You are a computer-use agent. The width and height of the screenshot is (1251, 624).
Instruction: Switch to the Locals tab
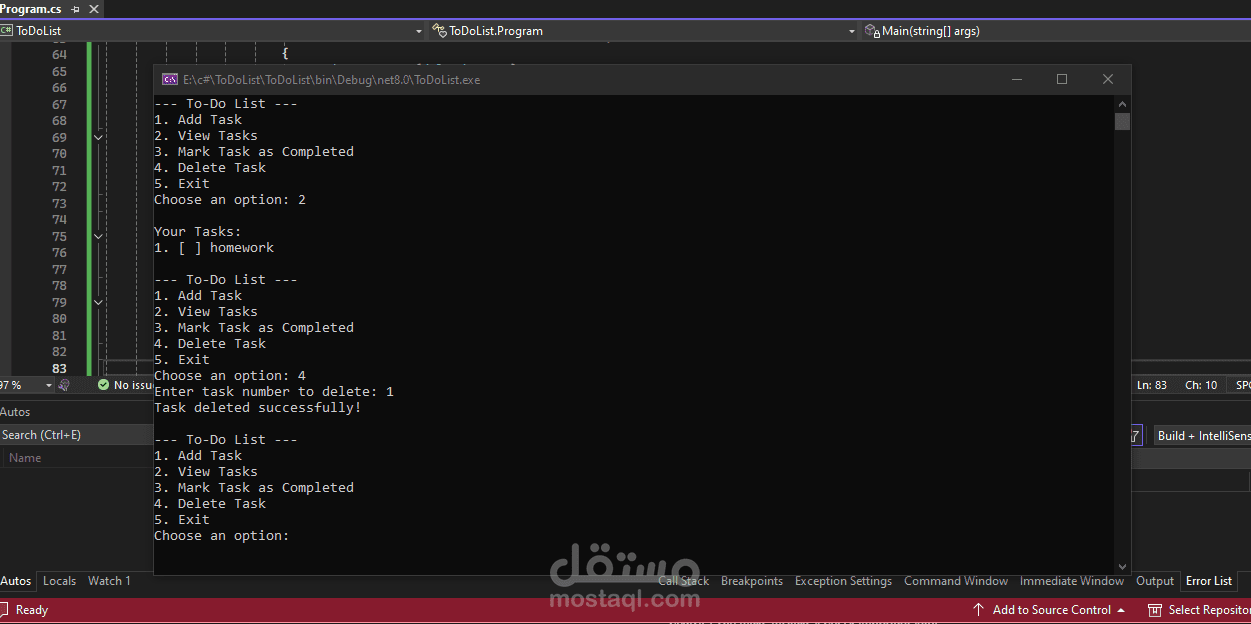59,581
